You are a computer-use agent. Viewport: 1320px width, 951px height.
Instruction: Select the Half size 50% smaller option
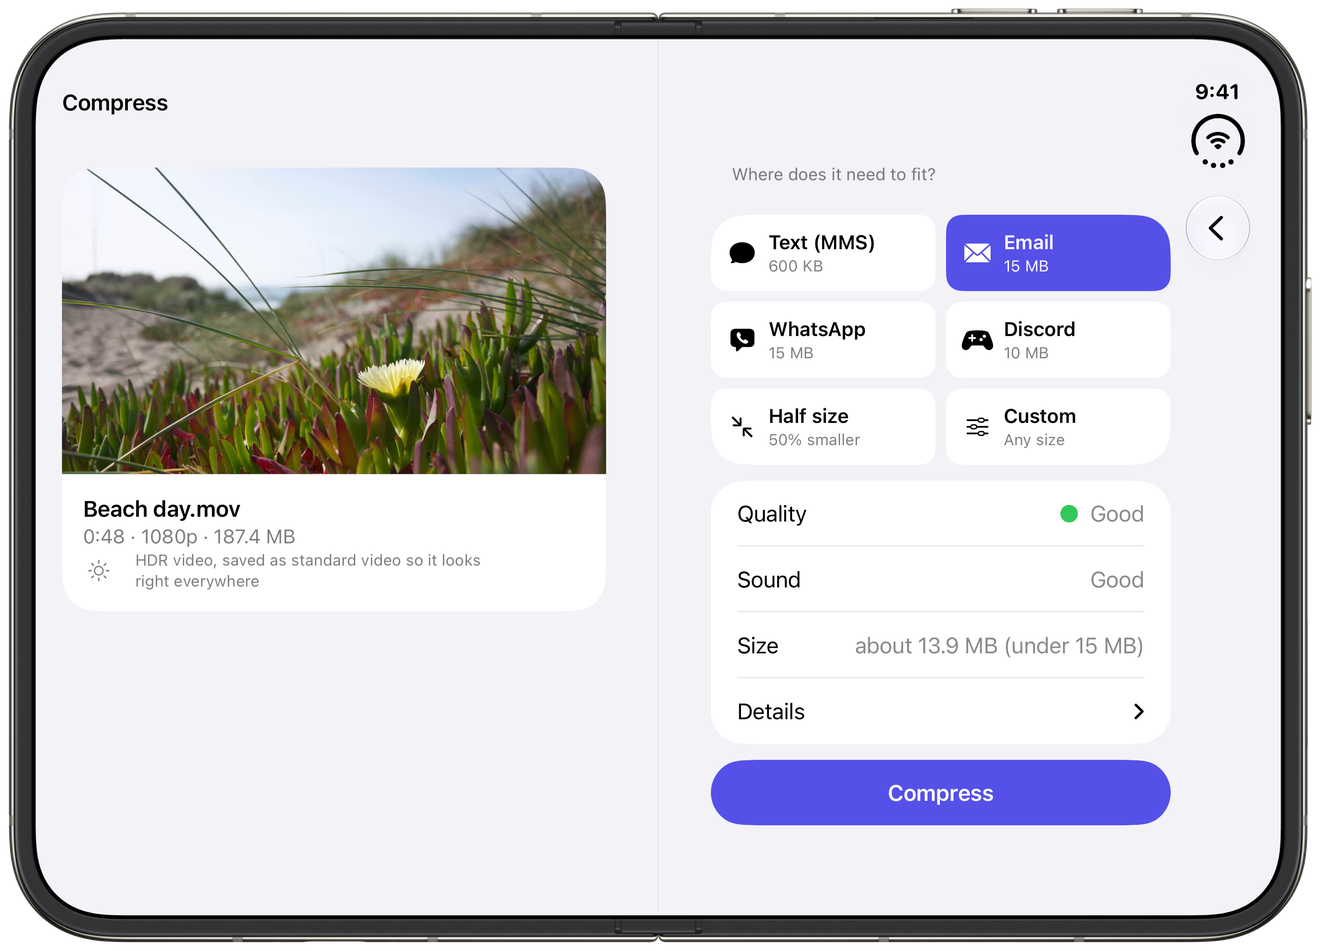coord(823,427)
